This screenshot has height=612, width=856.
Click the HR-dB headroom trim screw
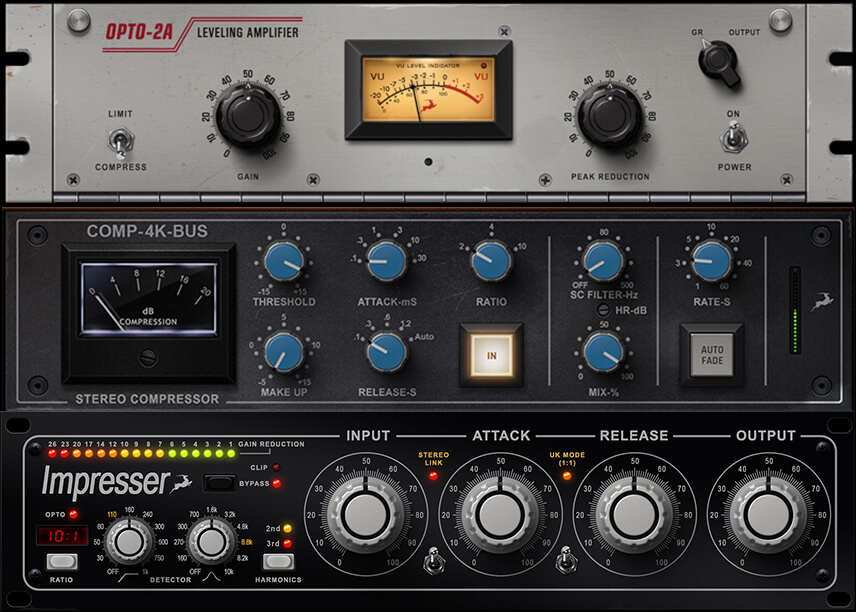point(603,310)
